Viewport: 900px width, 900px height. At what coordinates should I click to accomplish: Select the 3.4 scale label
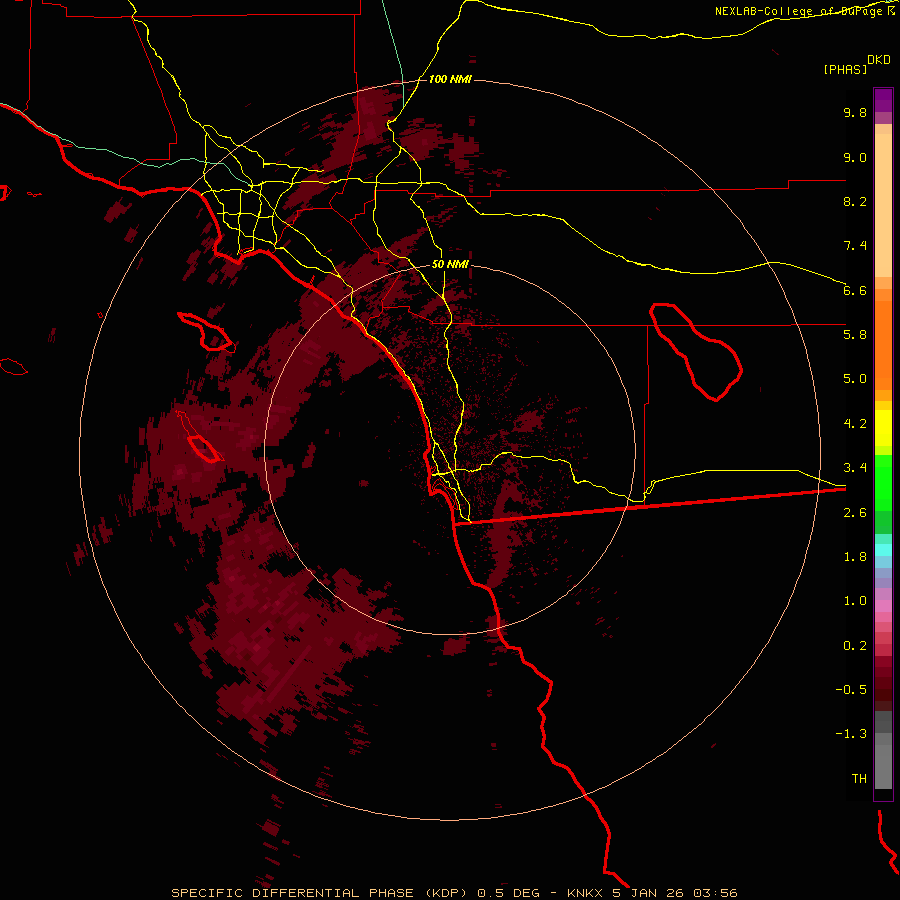pyautogui.click(x=855, y=468)
